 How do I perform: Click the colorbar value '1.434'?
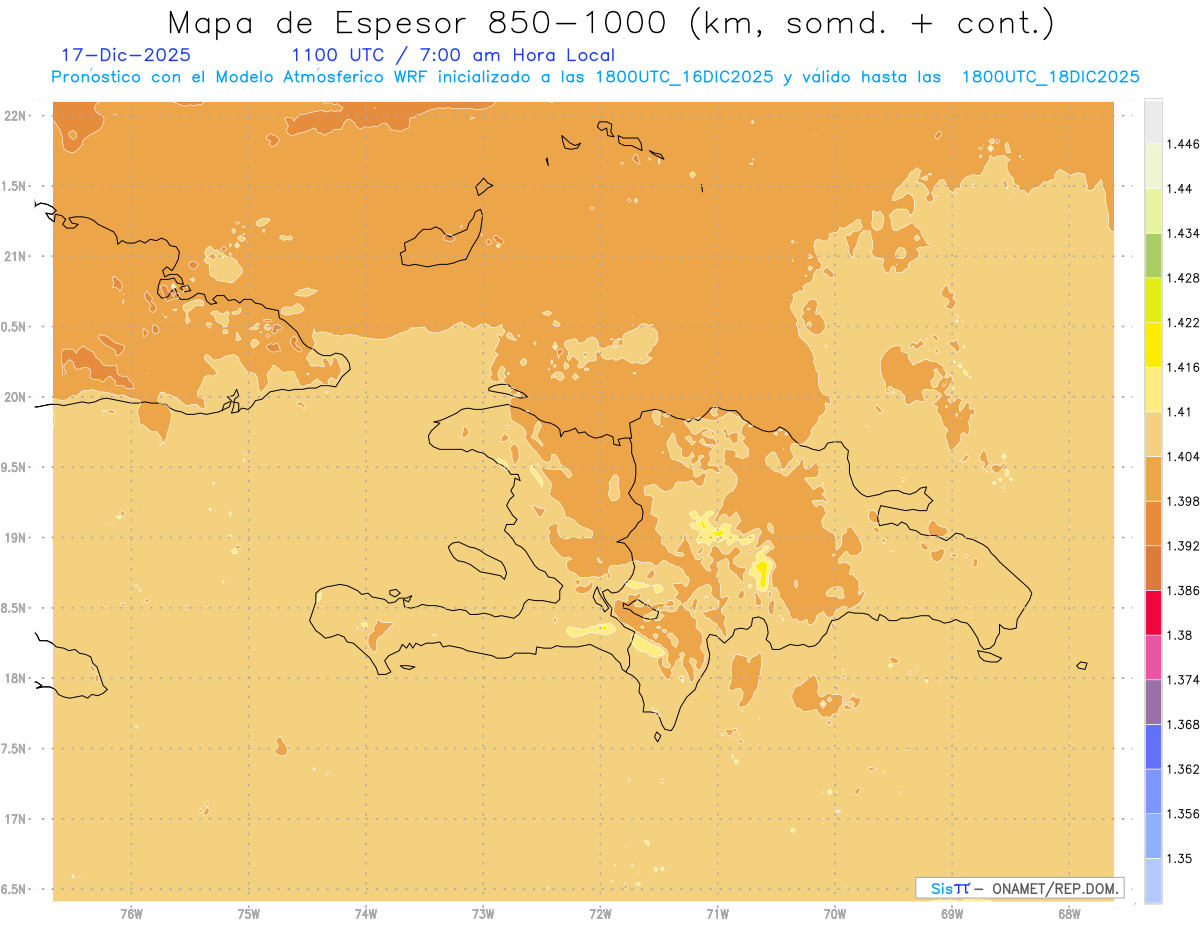1183,233
